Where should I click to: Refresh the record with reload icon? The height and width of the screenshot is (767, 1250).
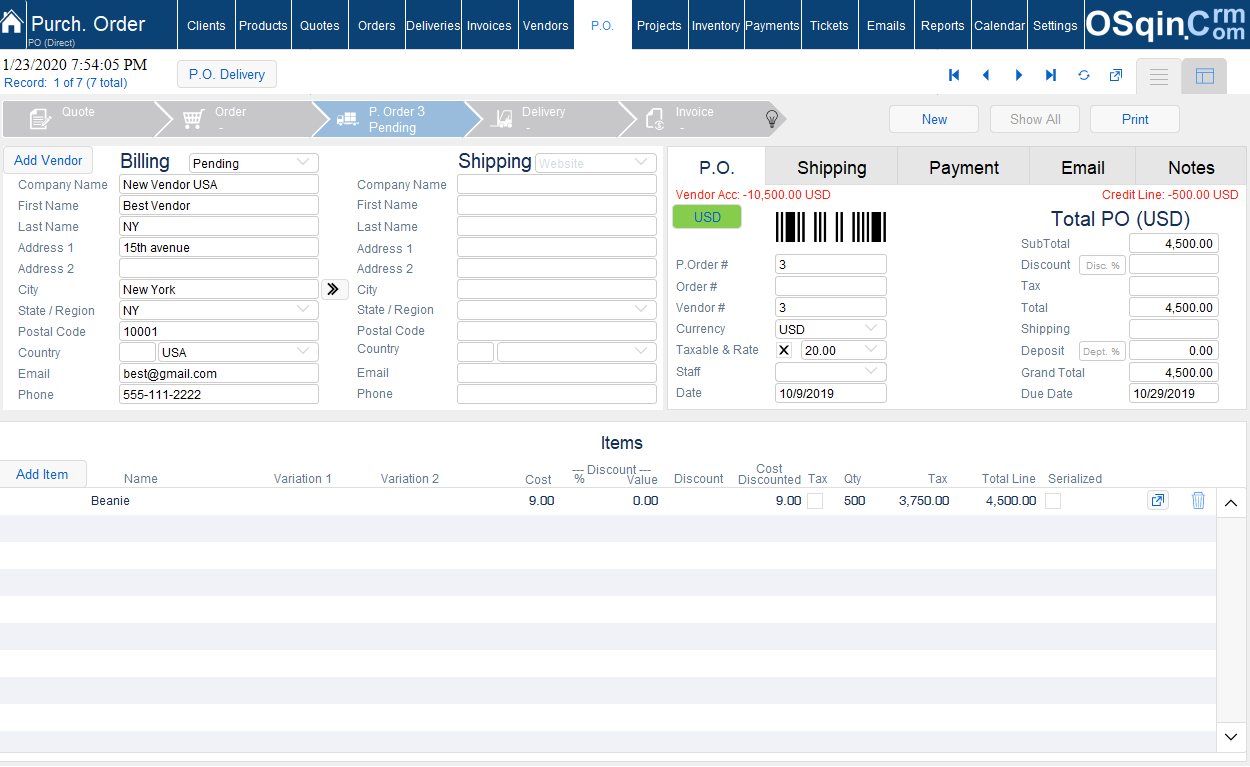pos(1083,75)
